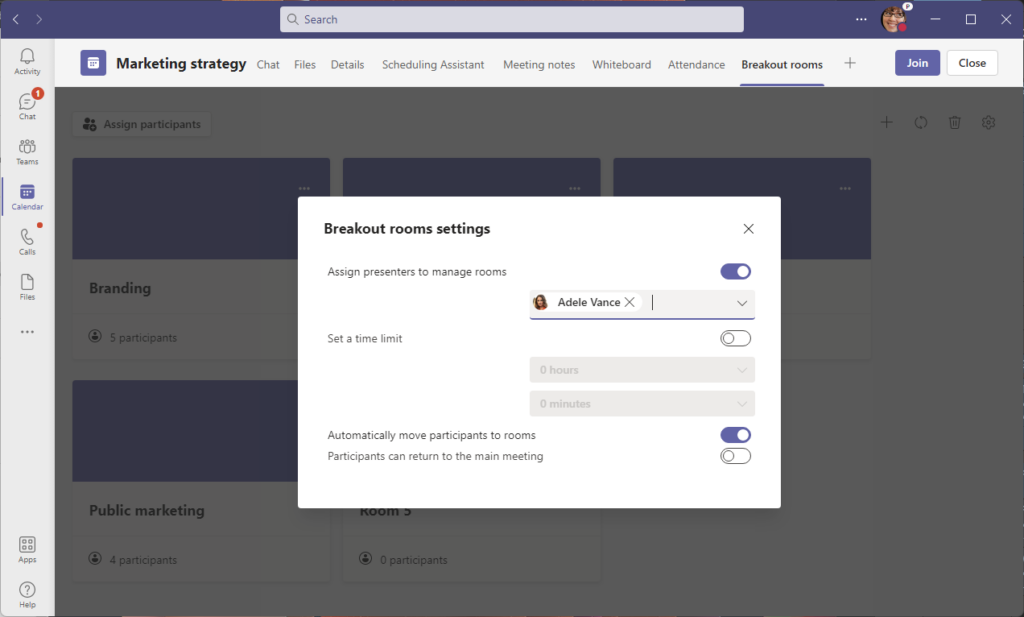The width and height of the screenshot is (1024, 617).
Task: Click the Marketing strategy meeting calendar icon
Action: coord(93,63)
